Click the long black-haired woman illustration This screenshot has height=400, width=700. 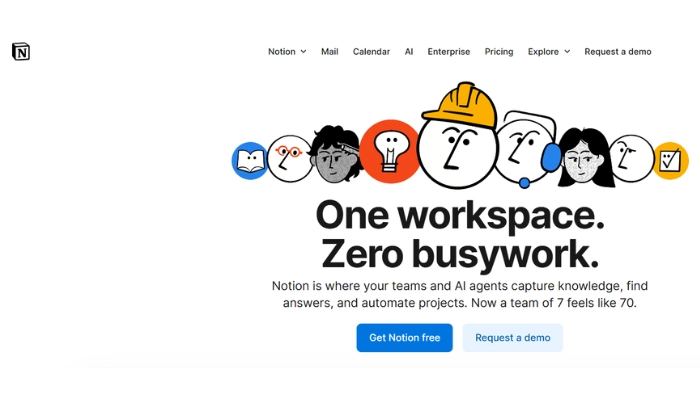tap(585, 157)
